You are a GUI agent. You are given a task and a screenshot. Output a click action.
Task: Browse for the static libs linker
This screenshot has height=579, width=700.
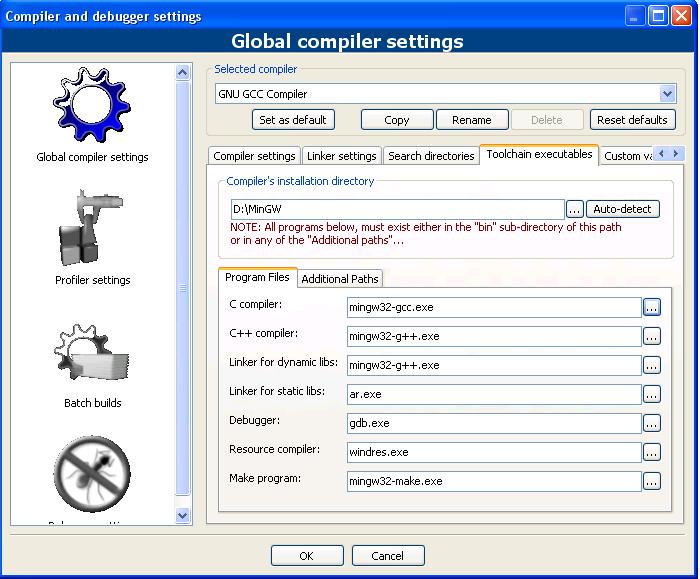[x=651, y=394]
